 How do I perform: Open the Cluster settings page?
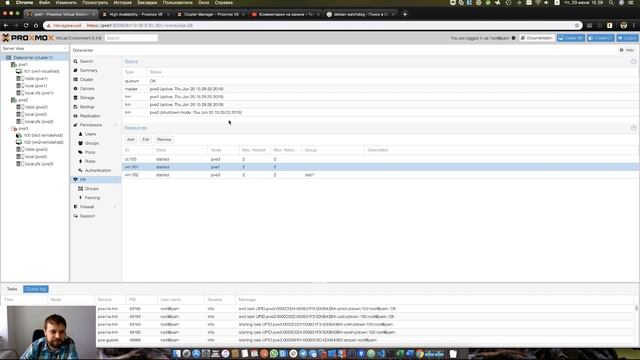(x=86, y=79)
